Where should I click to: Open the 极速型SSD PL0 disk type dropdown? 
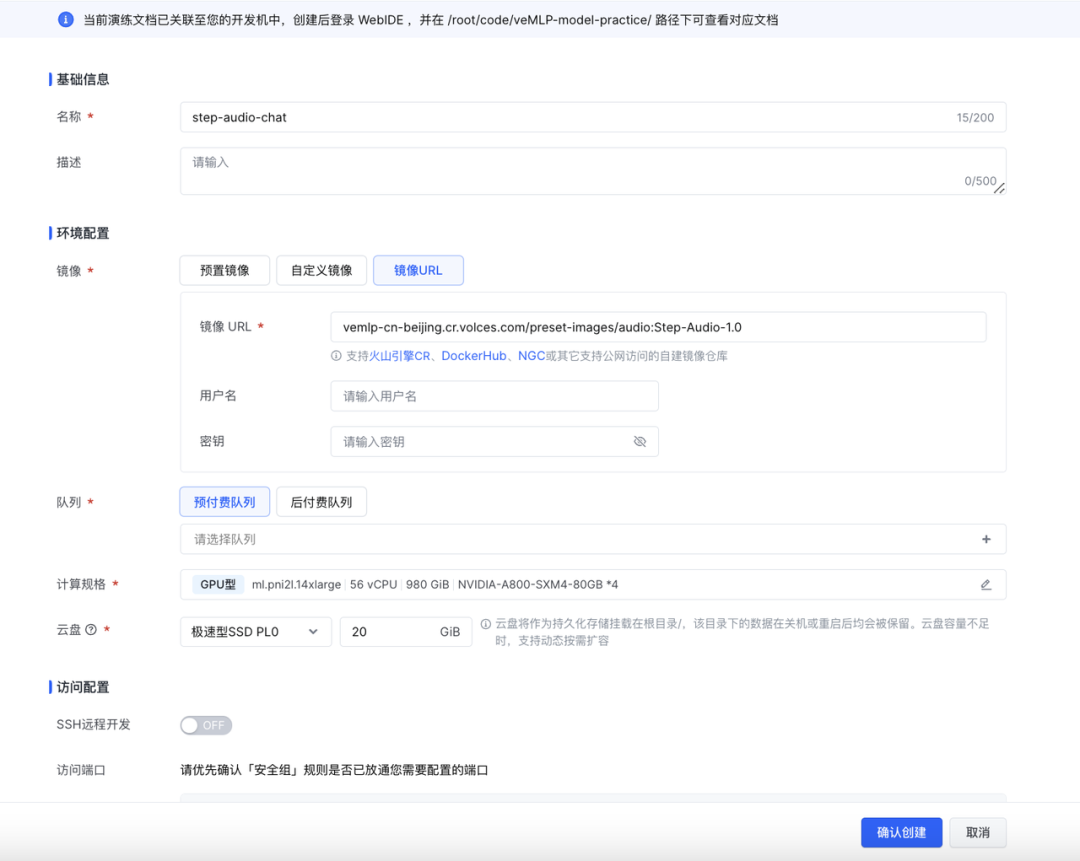(256, 632)
